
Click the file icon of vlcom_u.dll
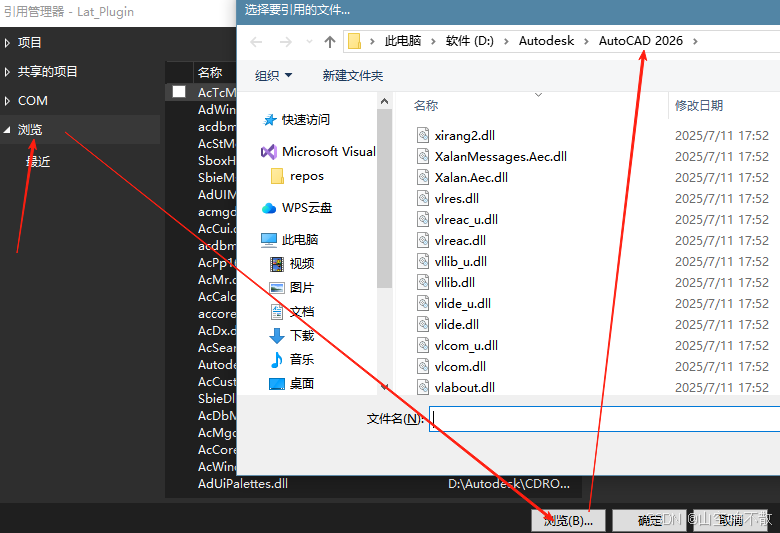tap(423, 345)
